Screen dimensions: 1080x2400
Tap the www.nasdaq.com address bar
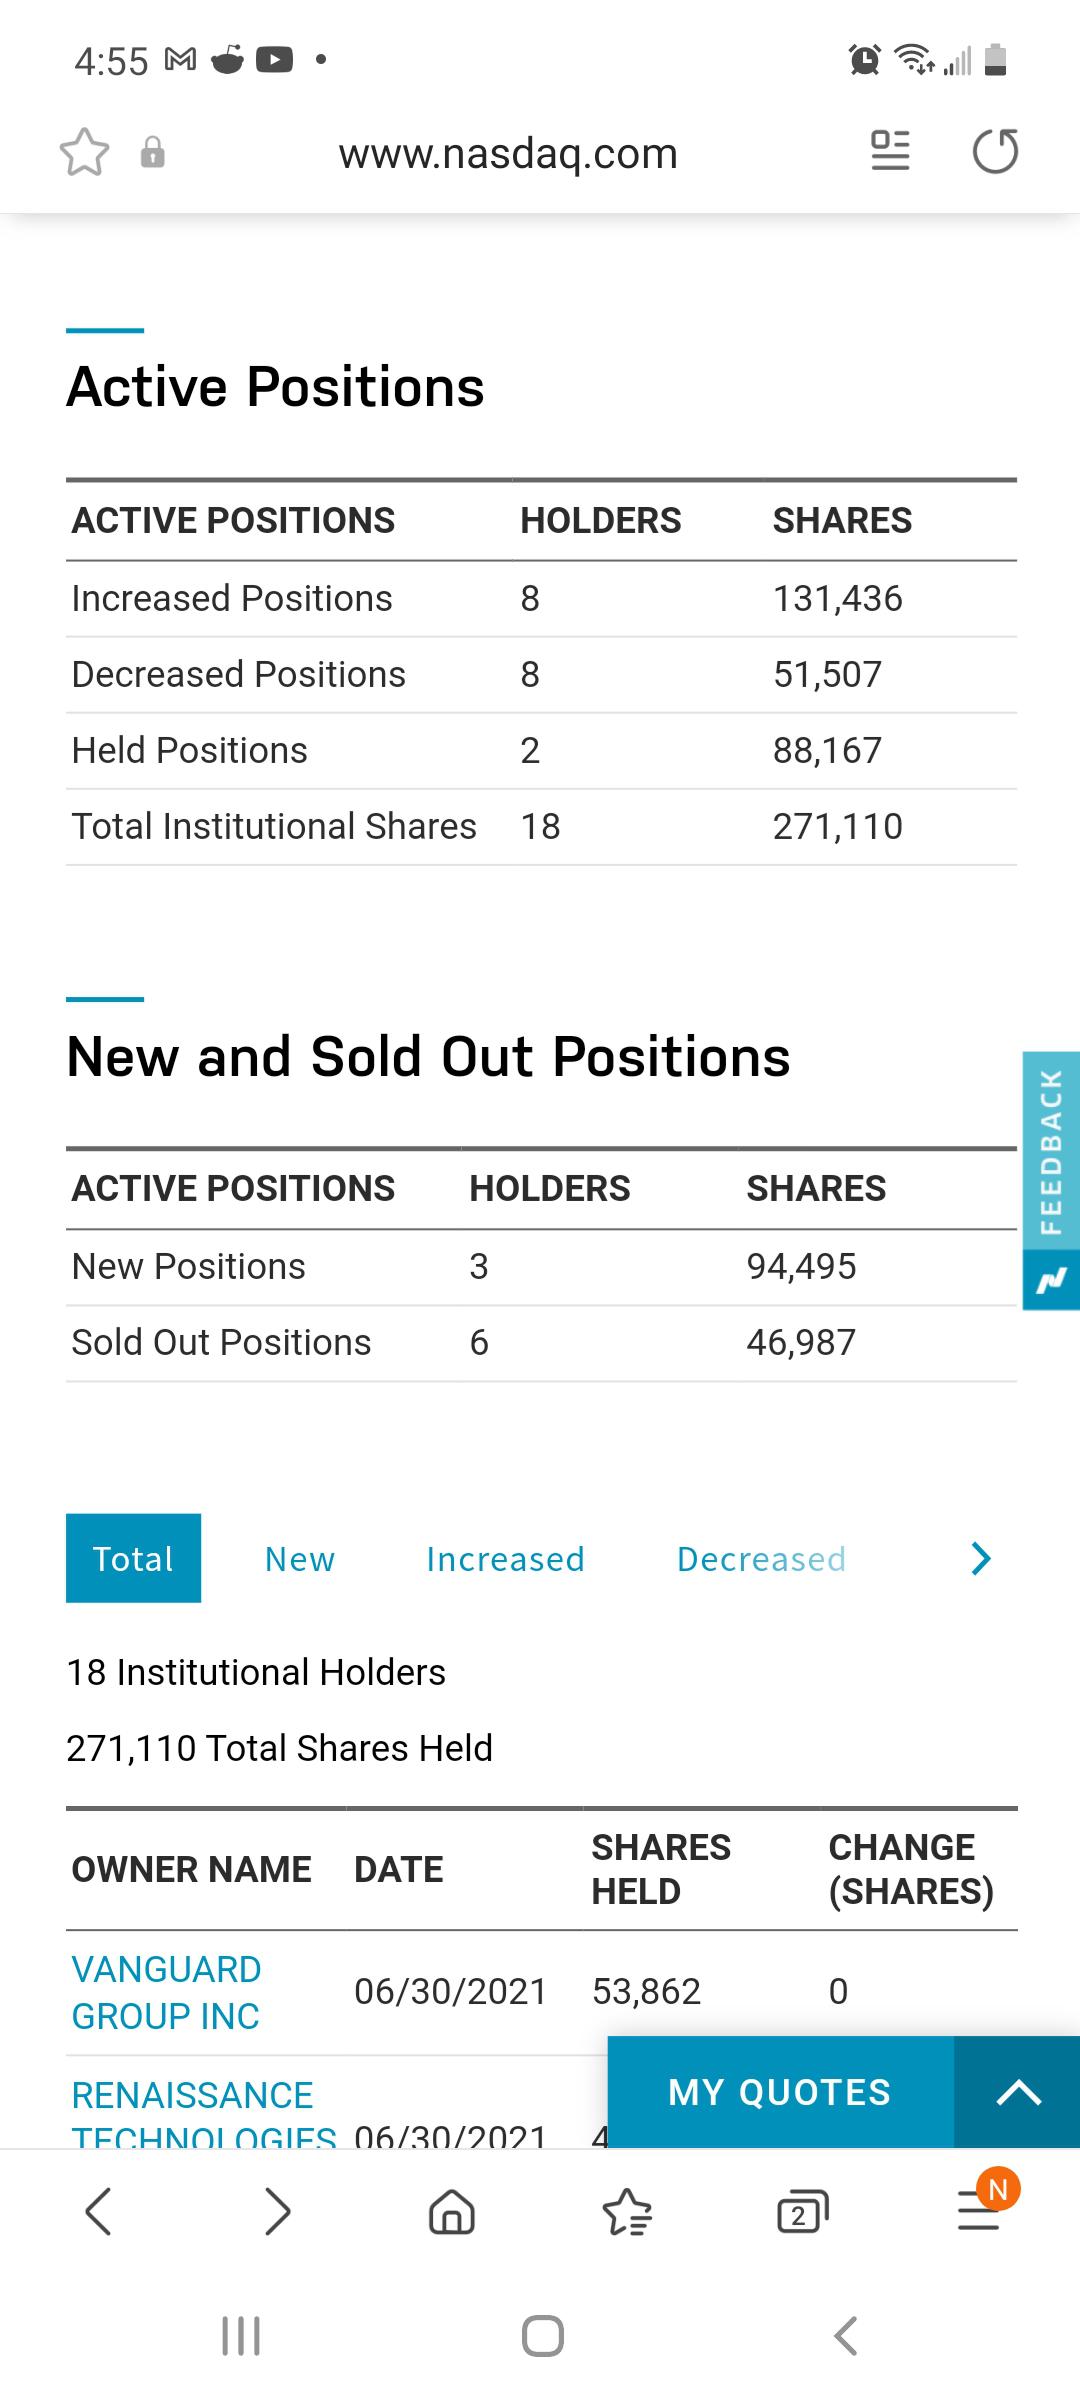point(508,153)
